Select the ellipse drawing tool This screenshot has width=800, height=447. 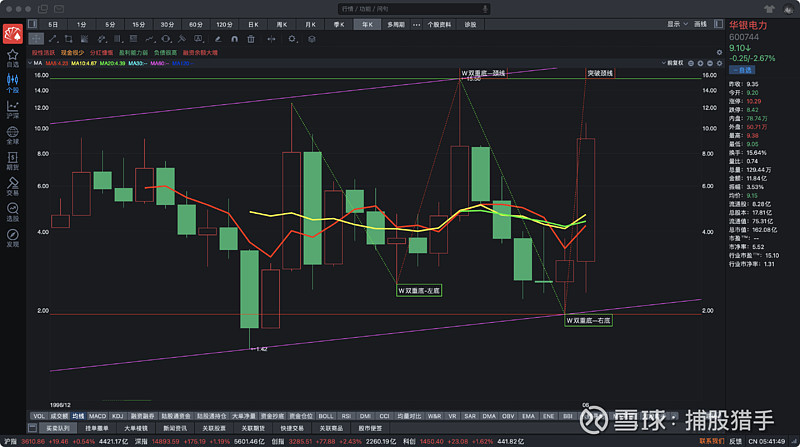[x=166, y=39]
